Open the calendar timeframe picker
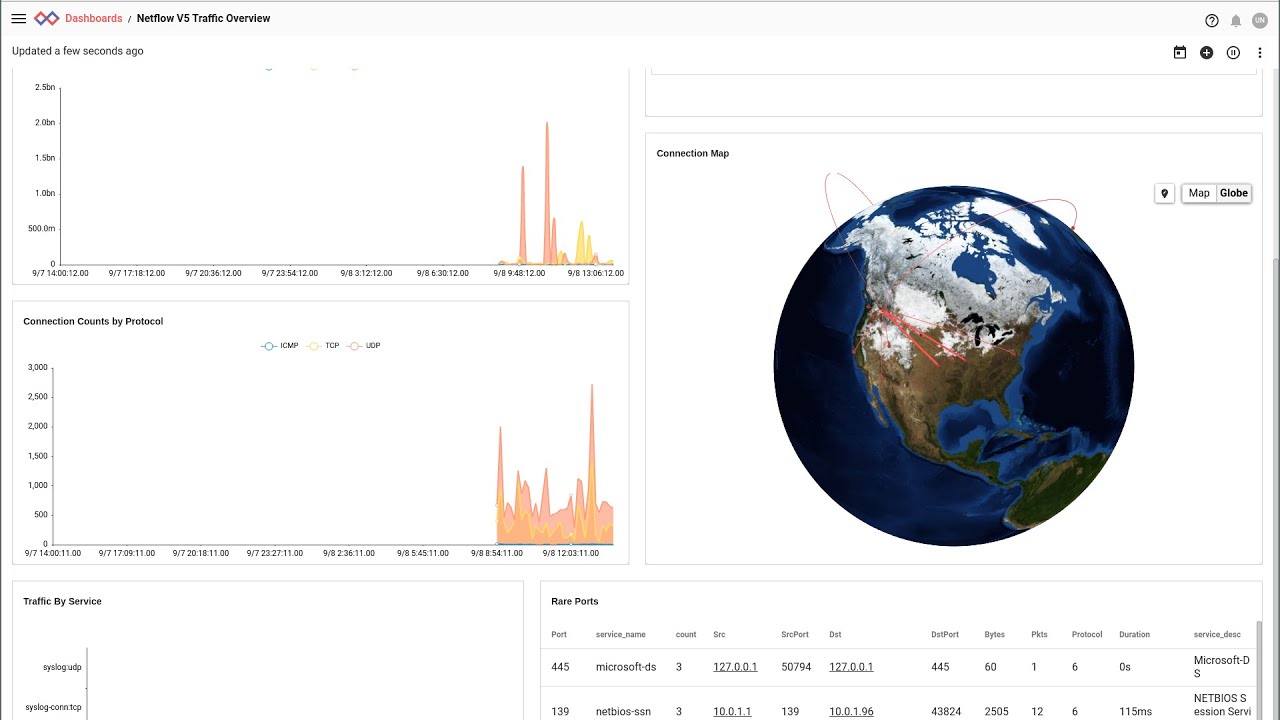The width and height of the screenshot is (1280, 720). [1180, 52]
